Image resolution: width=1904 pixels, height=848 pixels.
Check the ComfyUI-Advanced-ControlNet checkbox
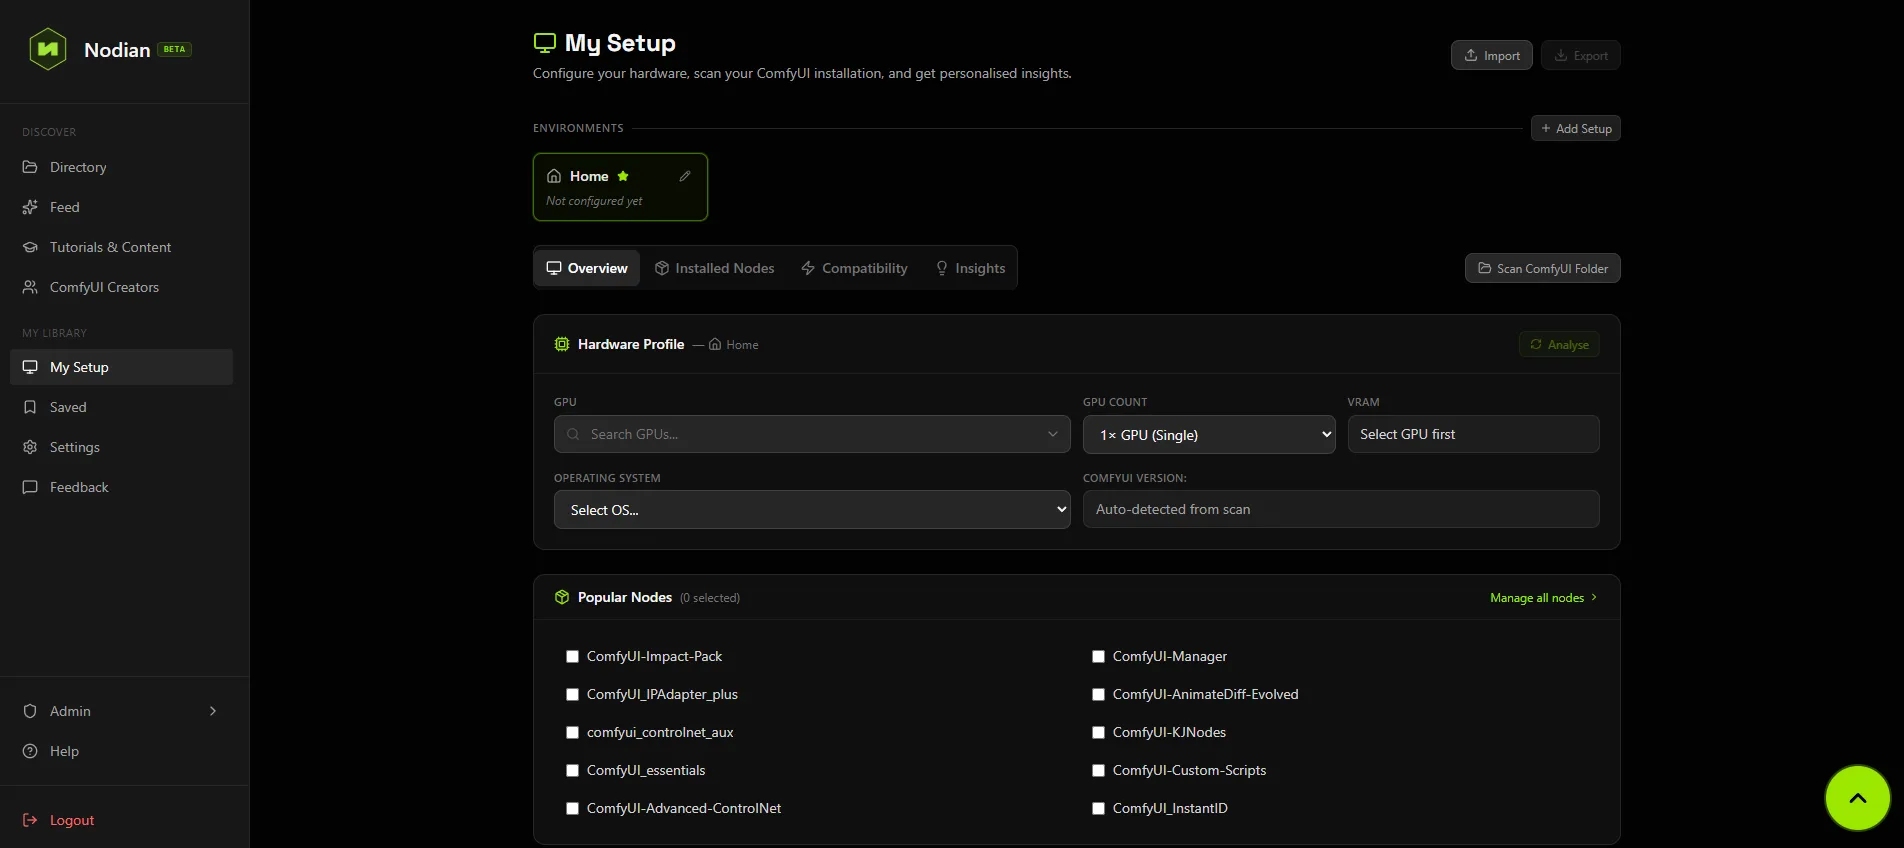click(573, 809)
